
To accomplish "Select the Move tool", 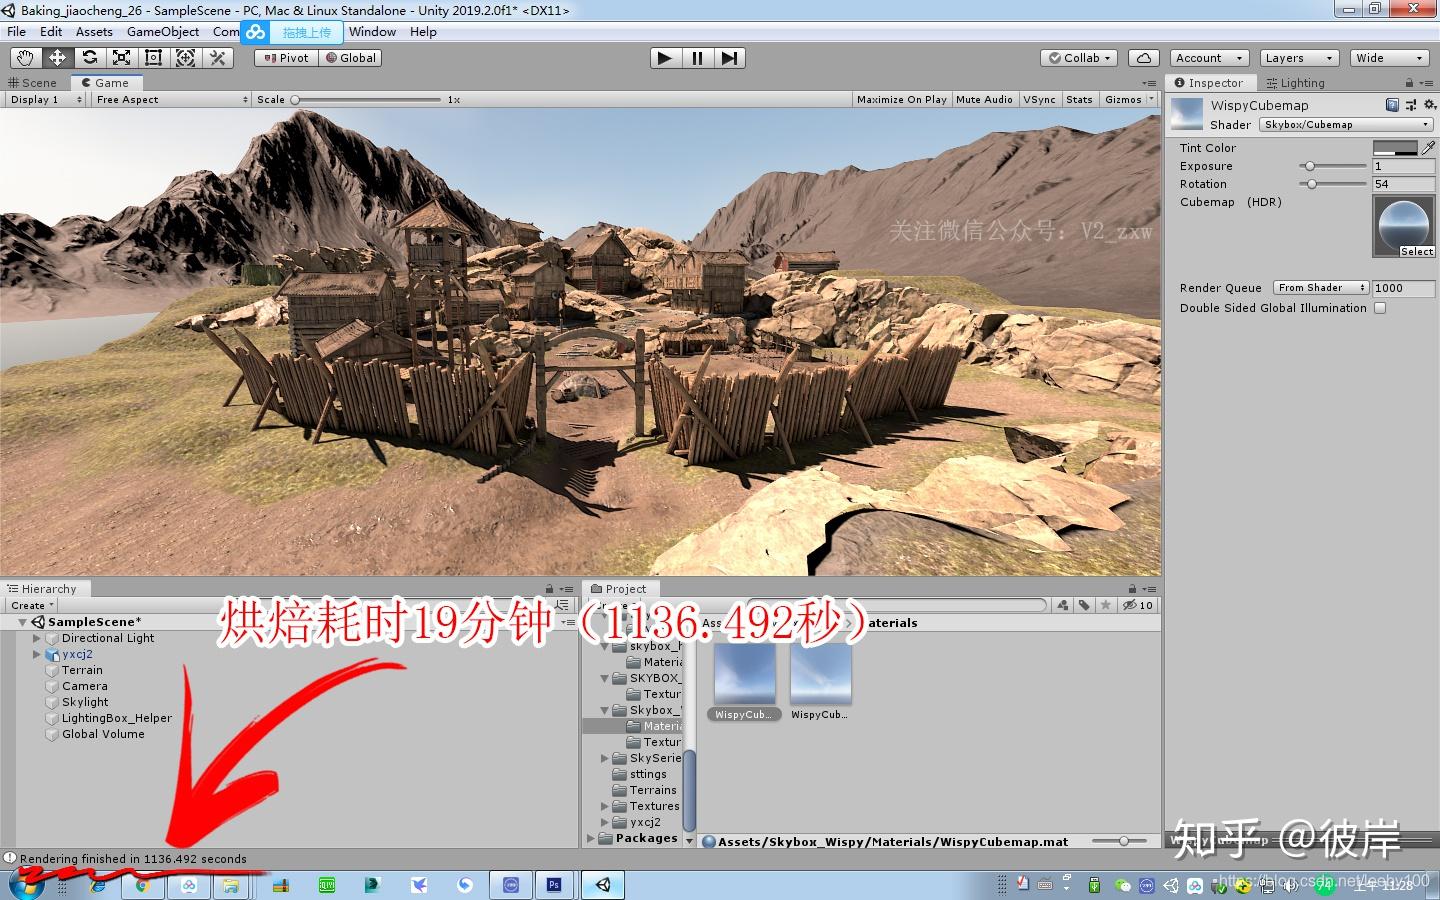I will pyautogui.click(x=57, y=58).
